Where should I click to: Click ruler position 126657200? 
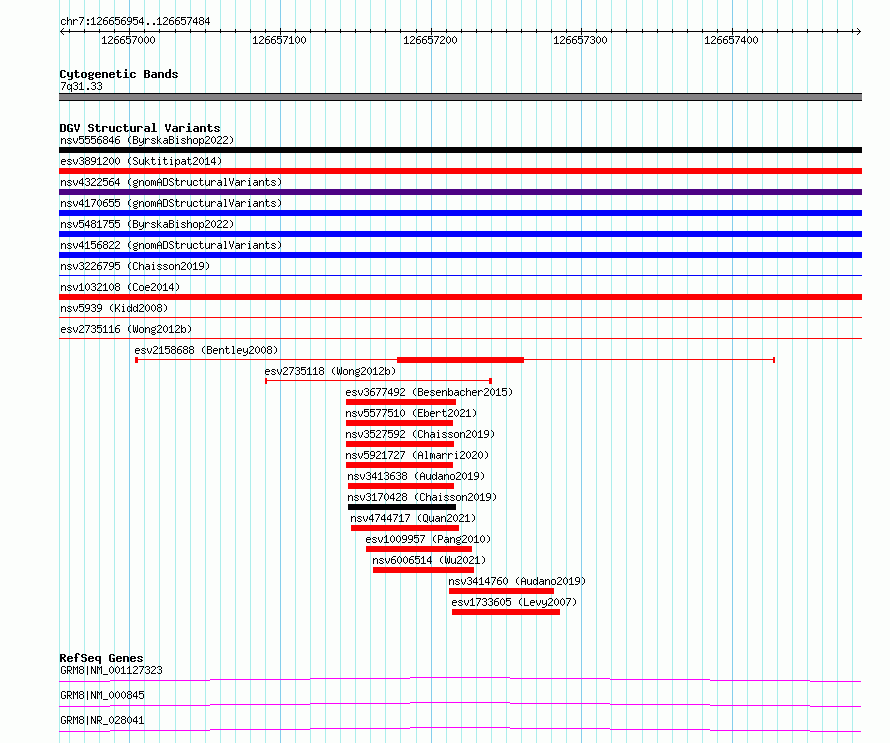tap(430, 40)
